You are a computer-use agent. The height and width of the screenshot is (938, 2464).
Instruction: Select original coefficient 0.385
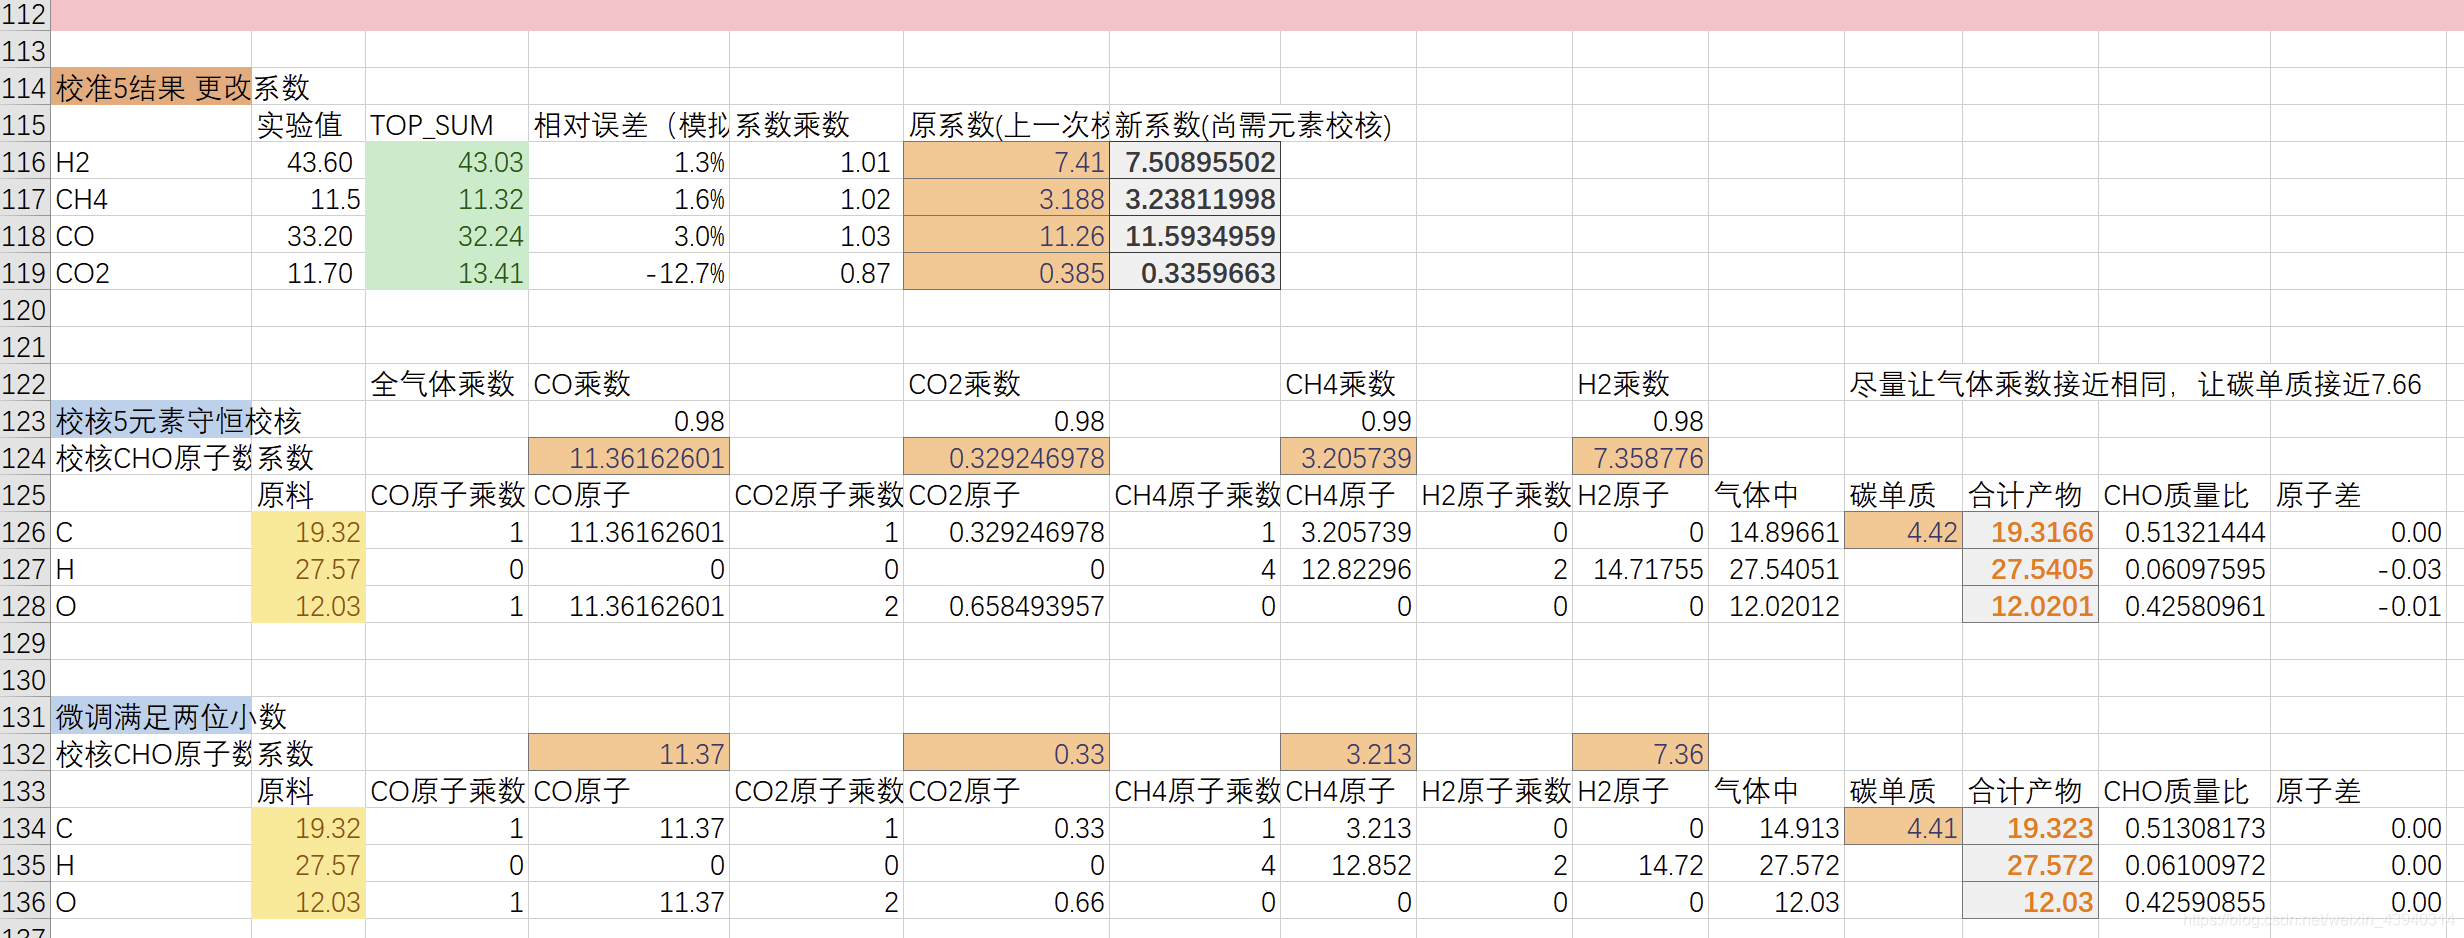[x=1006, y=273]
